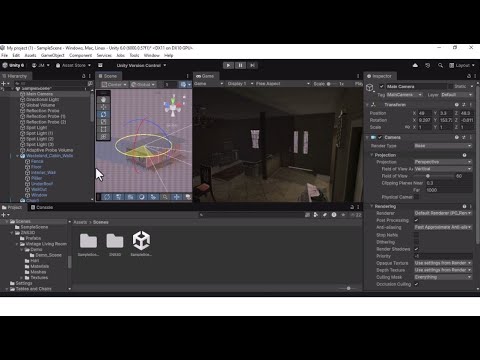Screen dimensions: 480x360
Task: Disable Post Processing checkbox
Action: tap(416, 220)
